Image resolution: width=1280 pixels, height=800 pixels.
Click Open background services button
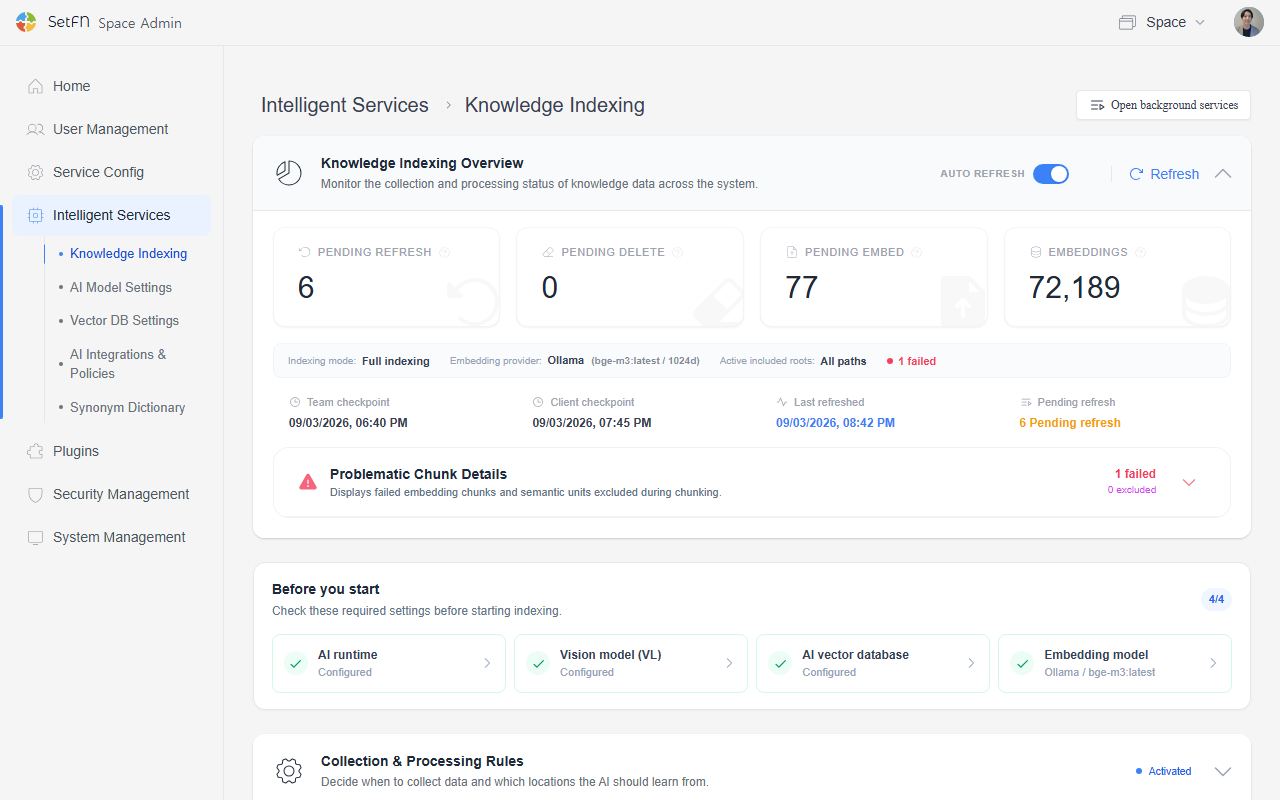point(1163,105)
